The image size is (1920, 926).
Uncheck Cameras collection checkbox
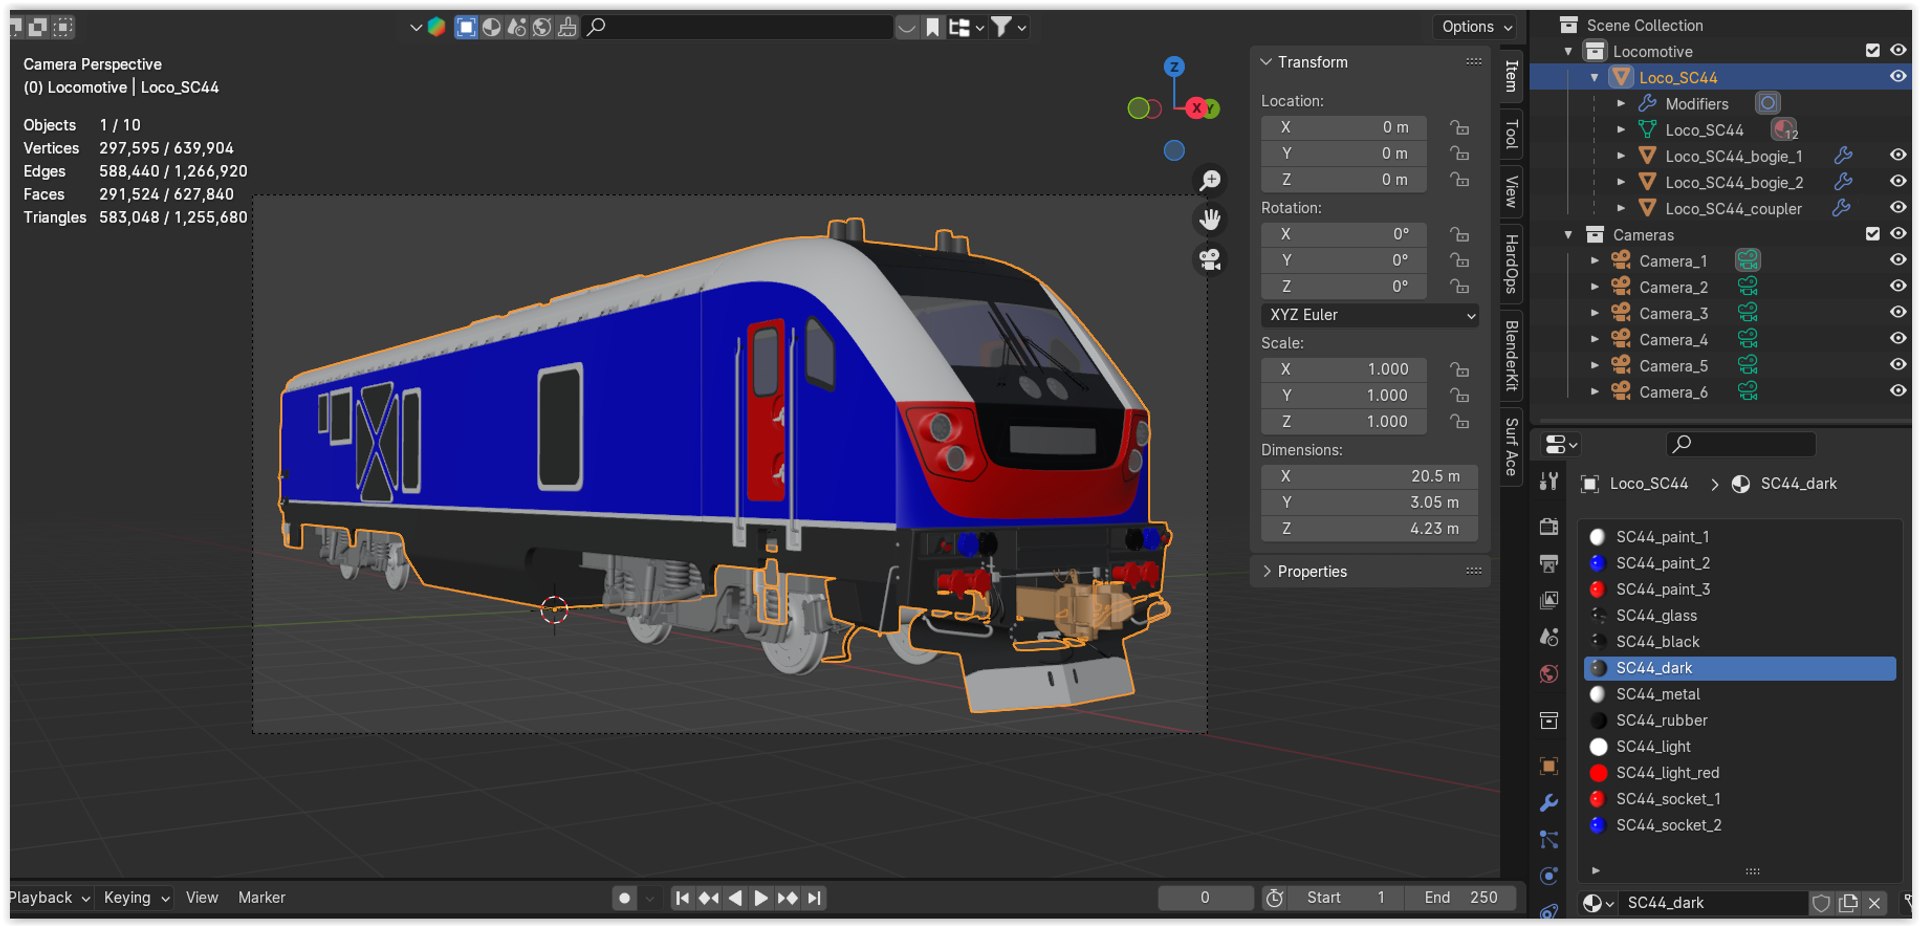[1873, 234]
